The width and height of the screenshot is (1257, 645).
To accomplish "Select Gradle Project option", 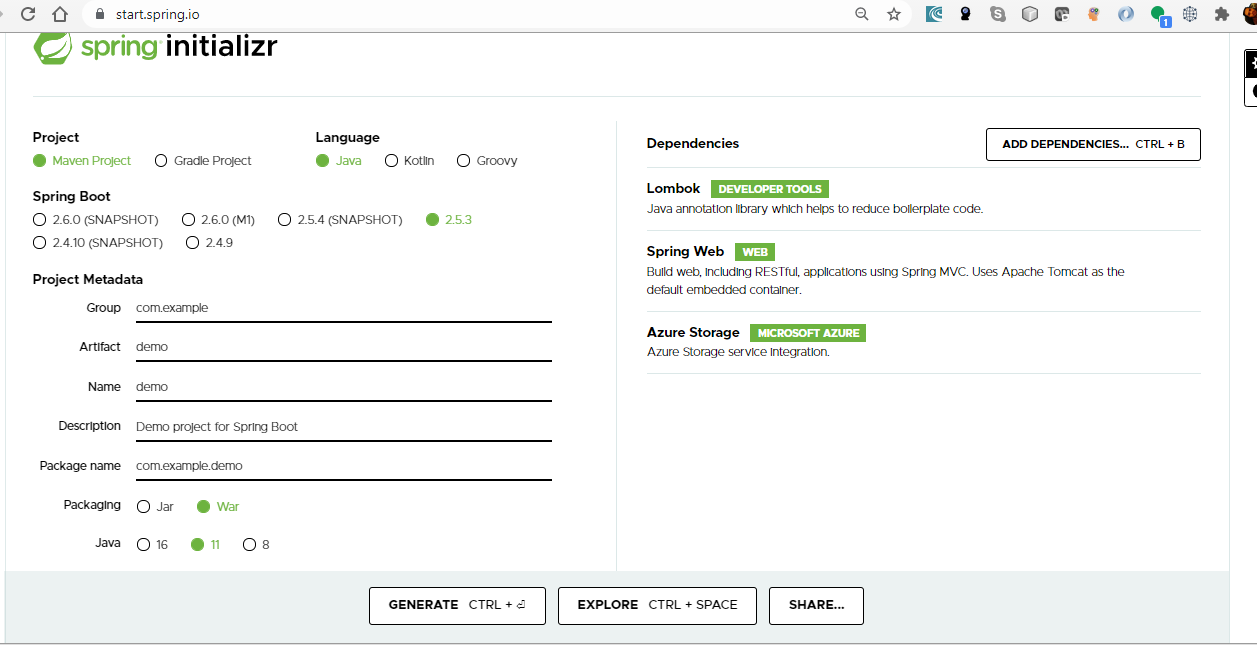I will [203, 160].
